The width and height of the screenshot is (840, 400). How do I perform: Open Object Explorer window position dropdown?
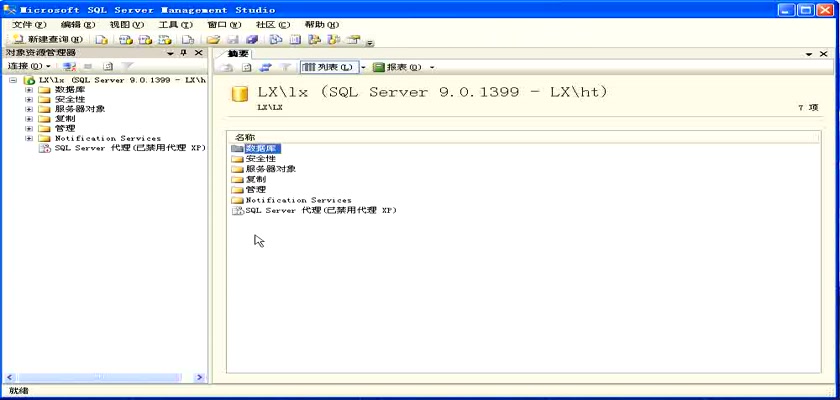click(170, 53)
